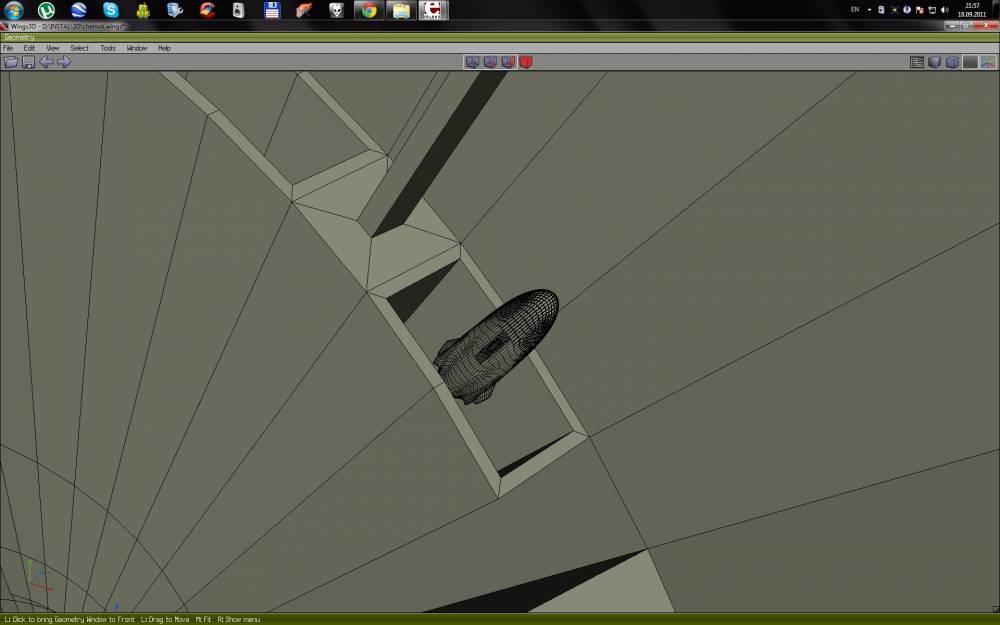1000x625 pixels.
Task: Open the volume speaker tray icon
Action: pyautogui.click(x=945, y=10)
